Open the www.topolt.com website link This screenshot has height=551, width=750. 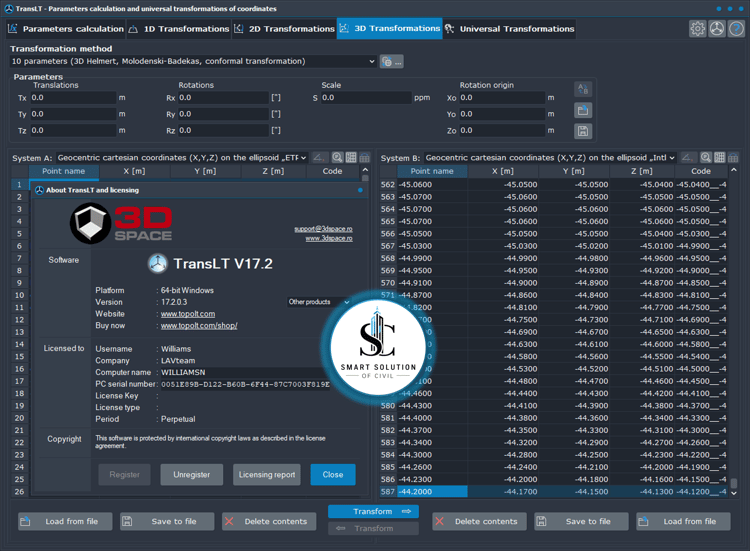[188, 314]
